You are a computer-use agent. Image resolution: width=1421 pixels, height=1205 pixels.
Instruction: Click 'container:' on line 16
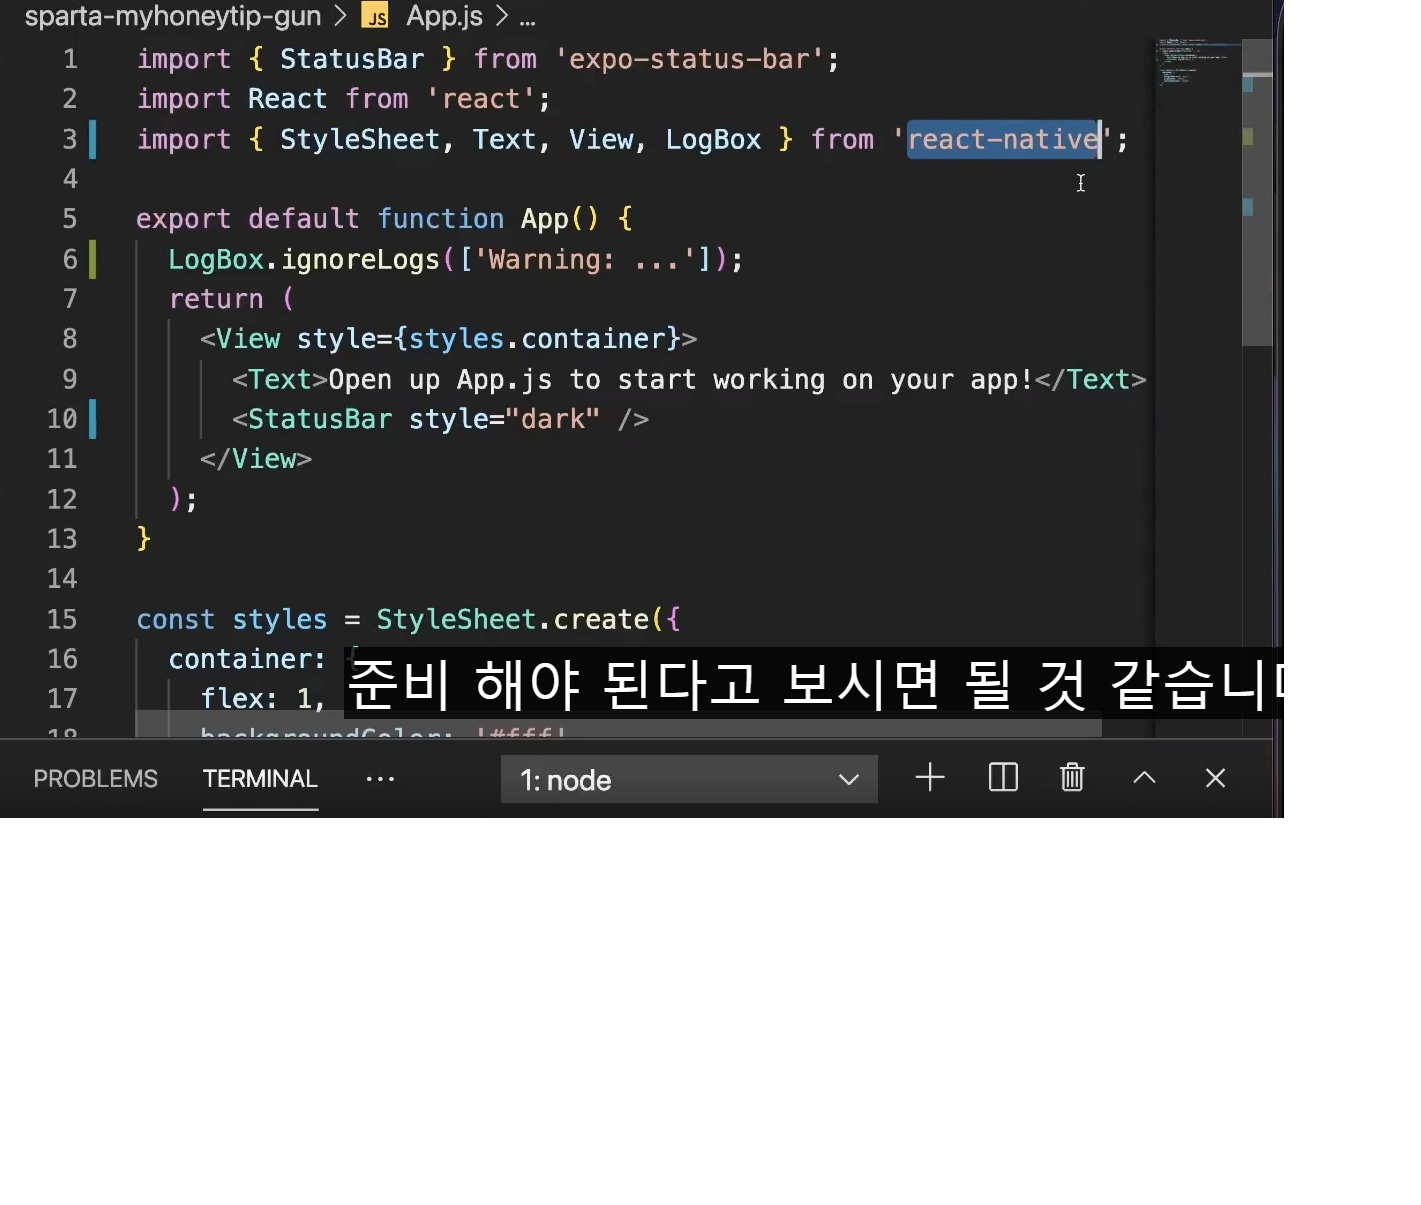tap(247, 659)
